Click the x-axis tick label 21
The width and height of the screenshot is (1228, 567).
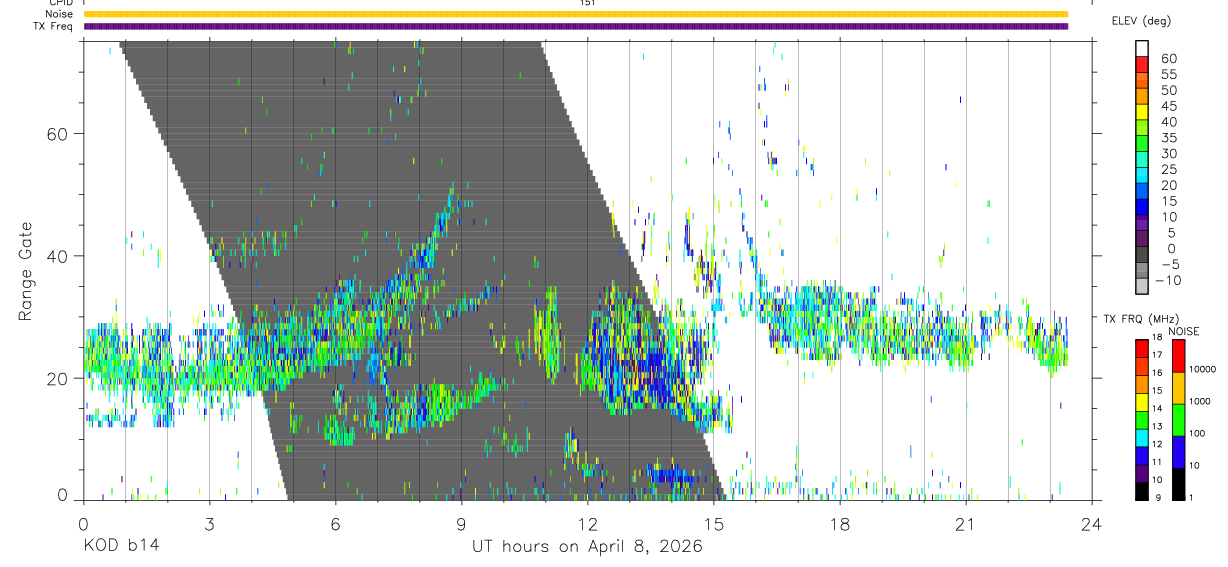pyautogui.click(x=965, y=524)
